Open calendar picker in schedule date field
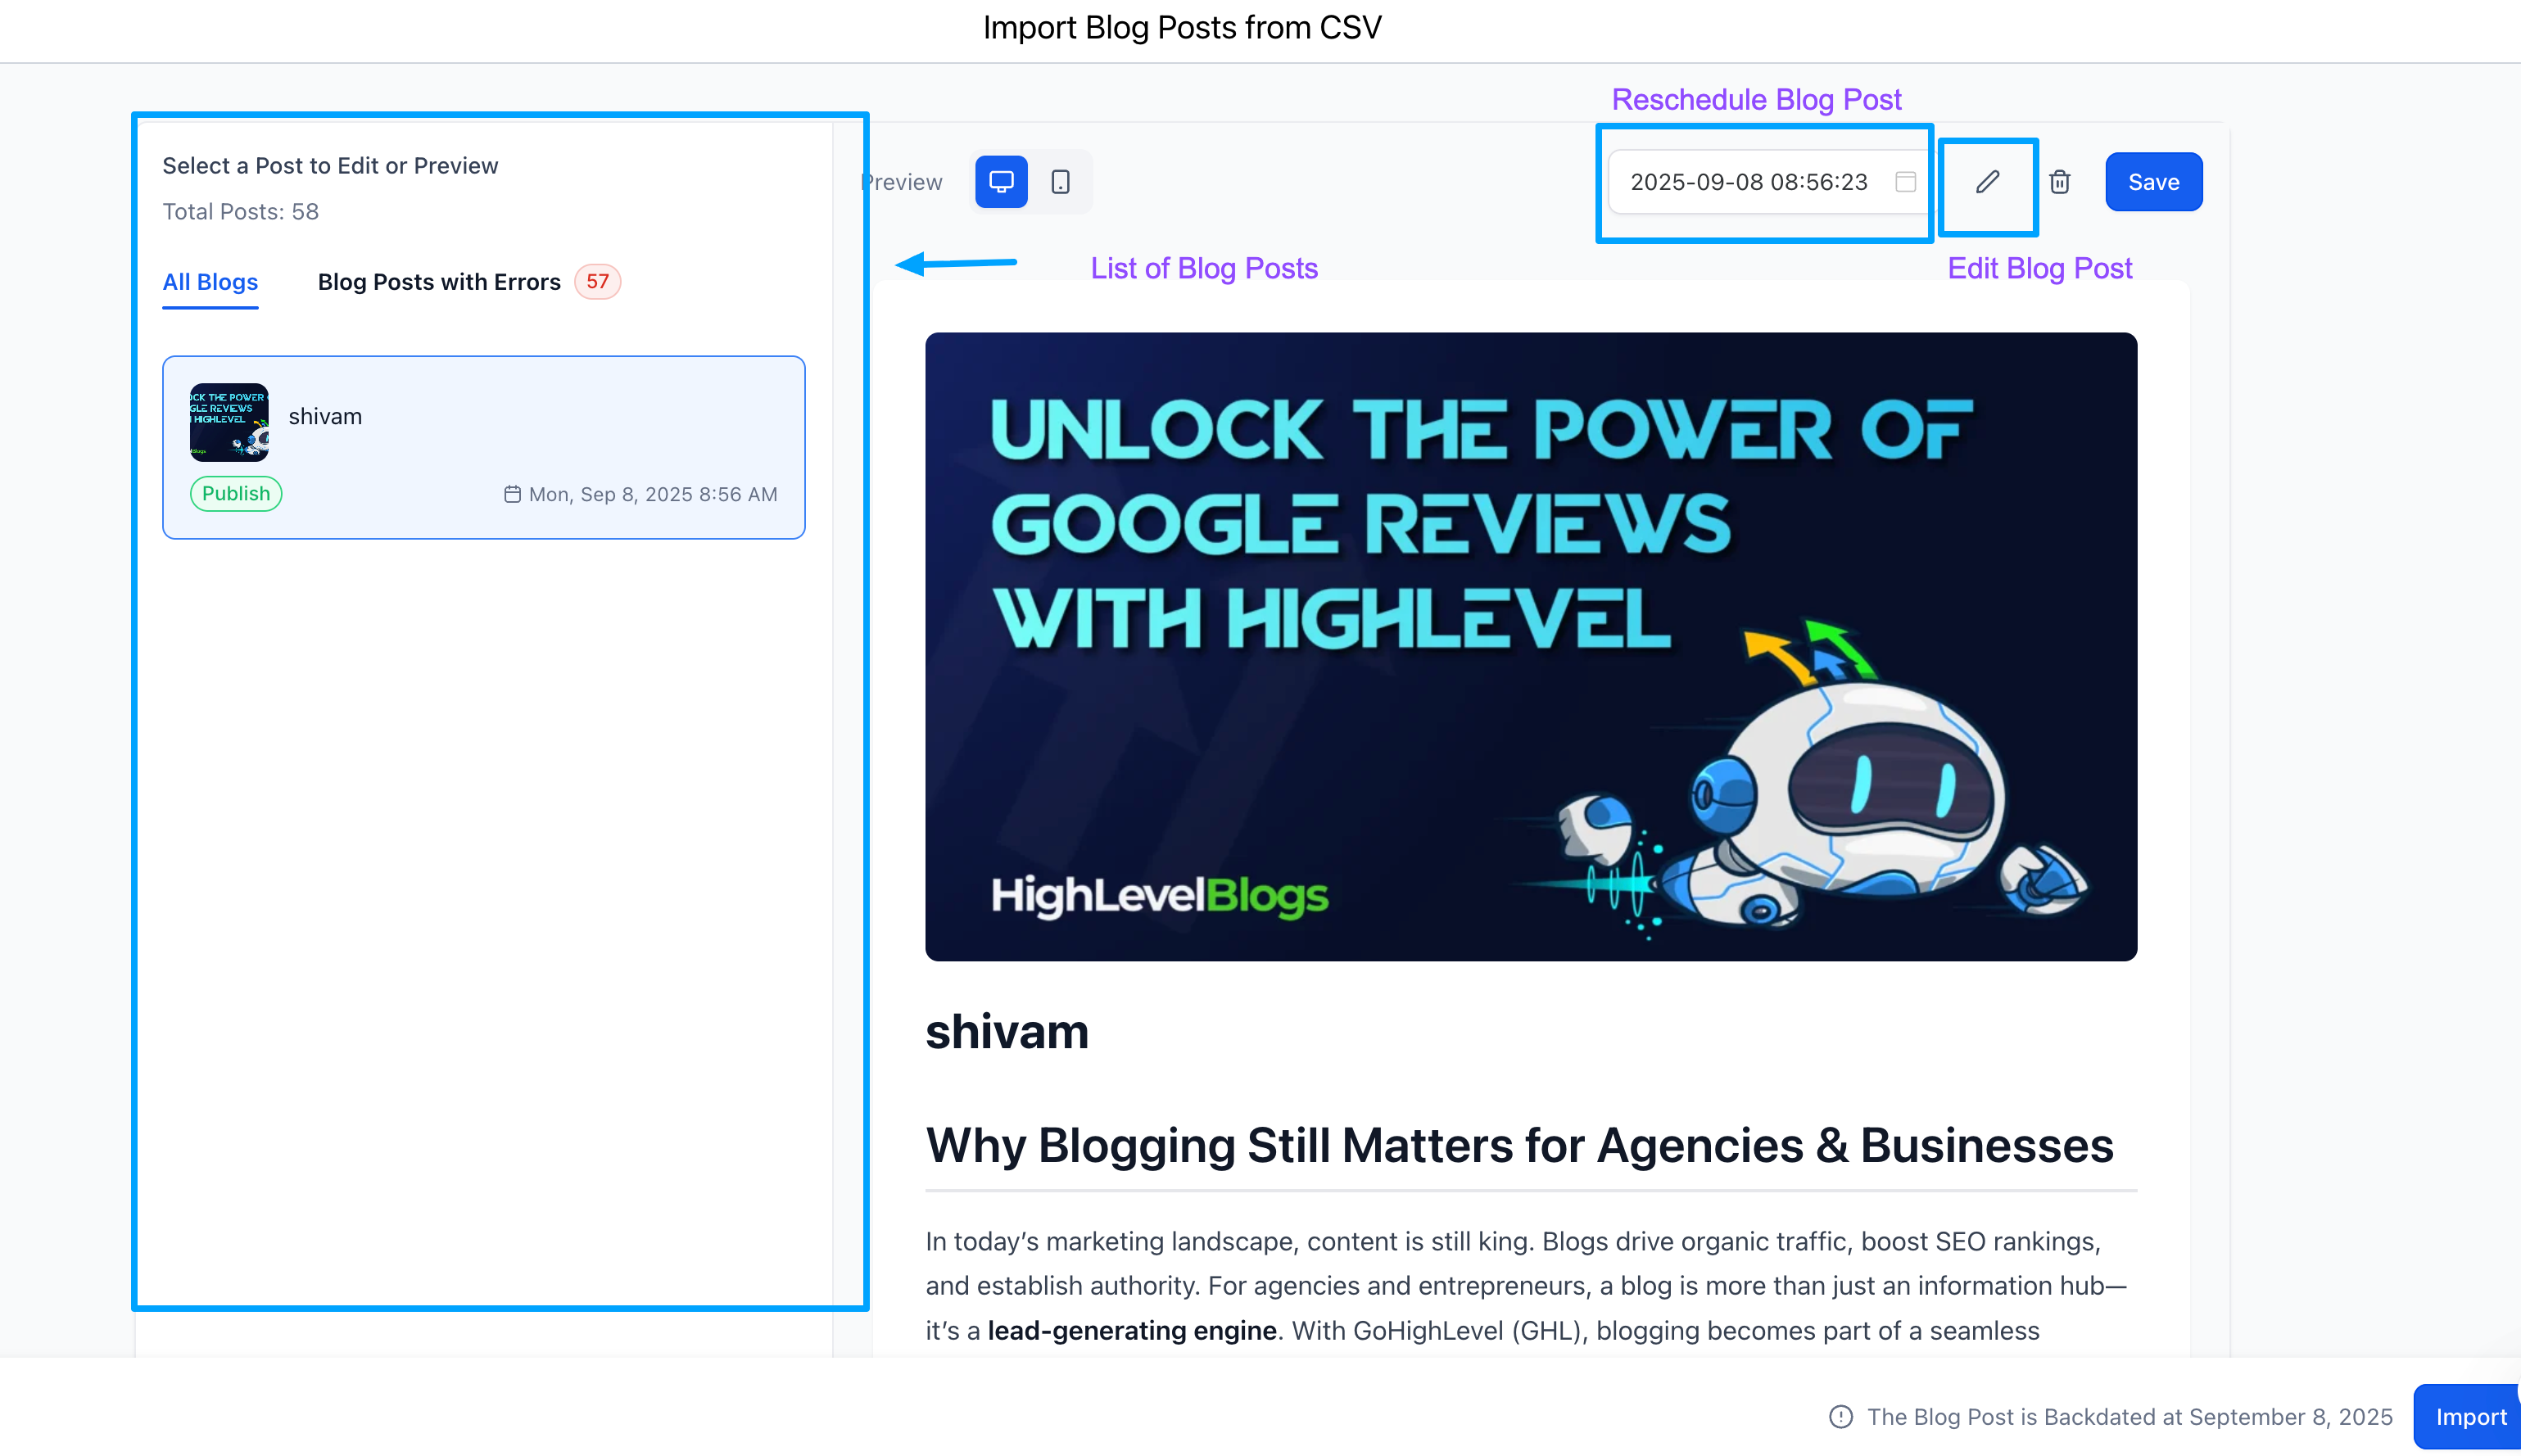Viewport: 2521px width, 1456px height. point(1905,182)
